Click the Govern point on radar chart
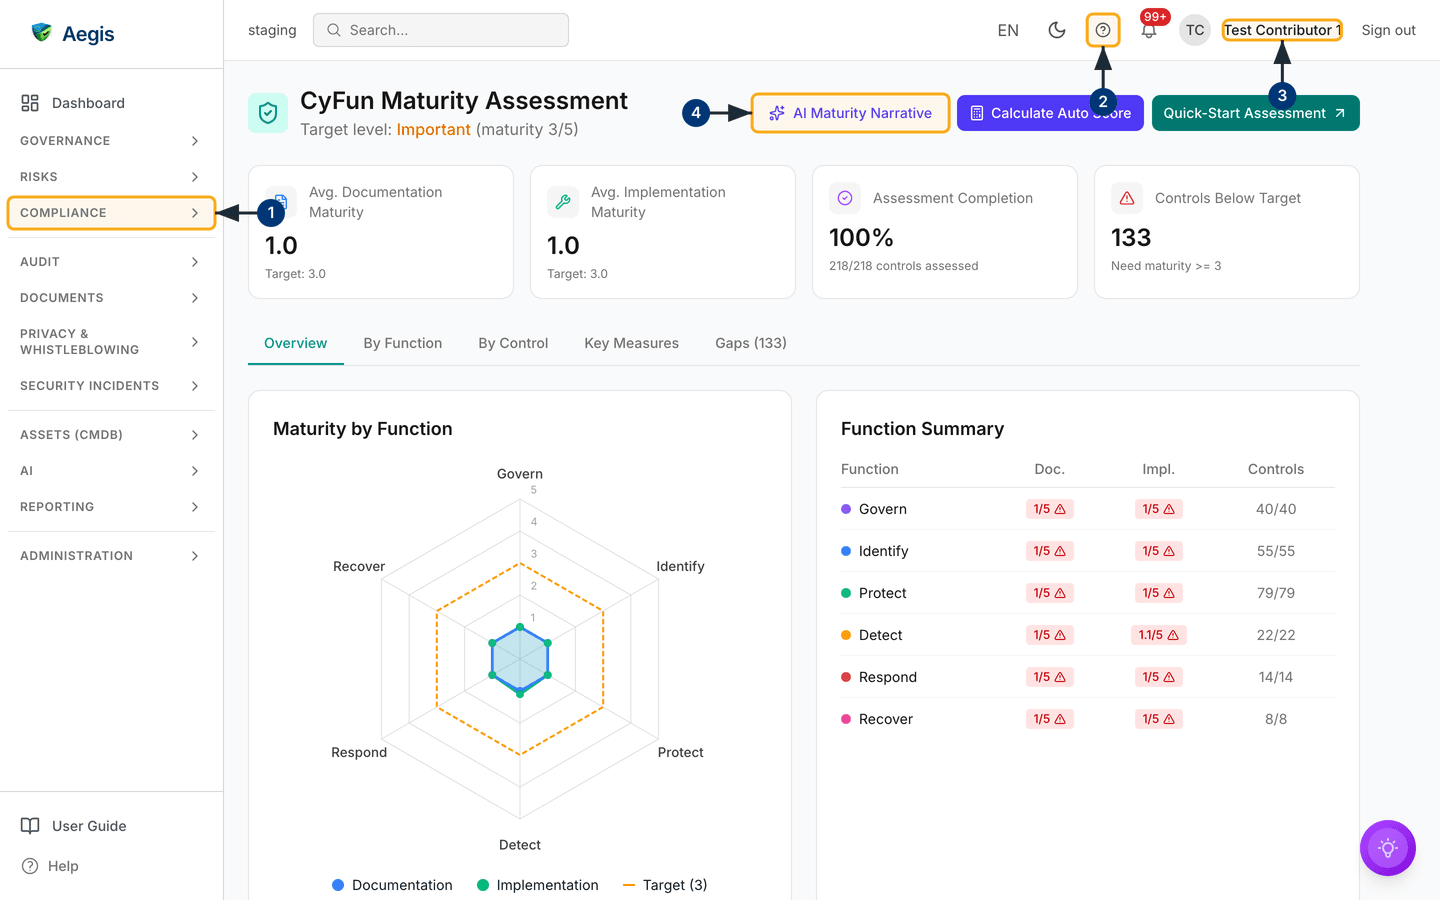 tap(520, 627)
